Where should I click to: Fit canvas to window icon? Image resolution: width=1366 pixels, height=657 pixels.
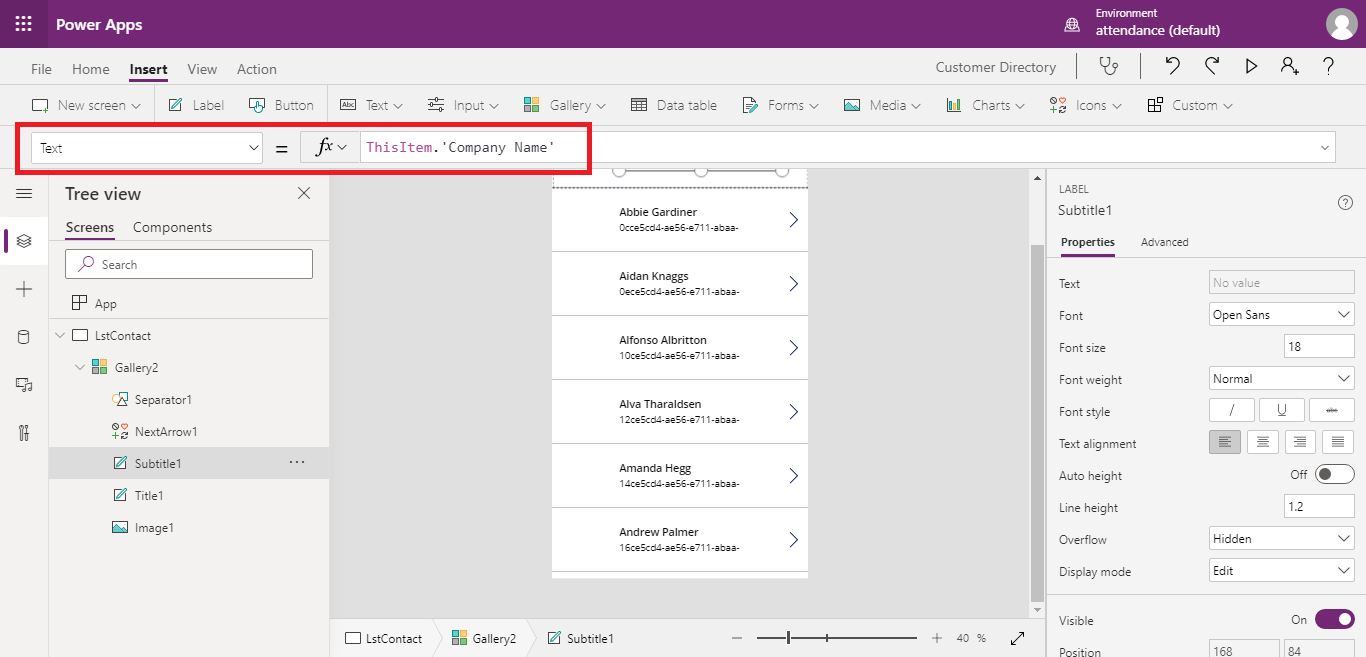(x=1017, y=638)
